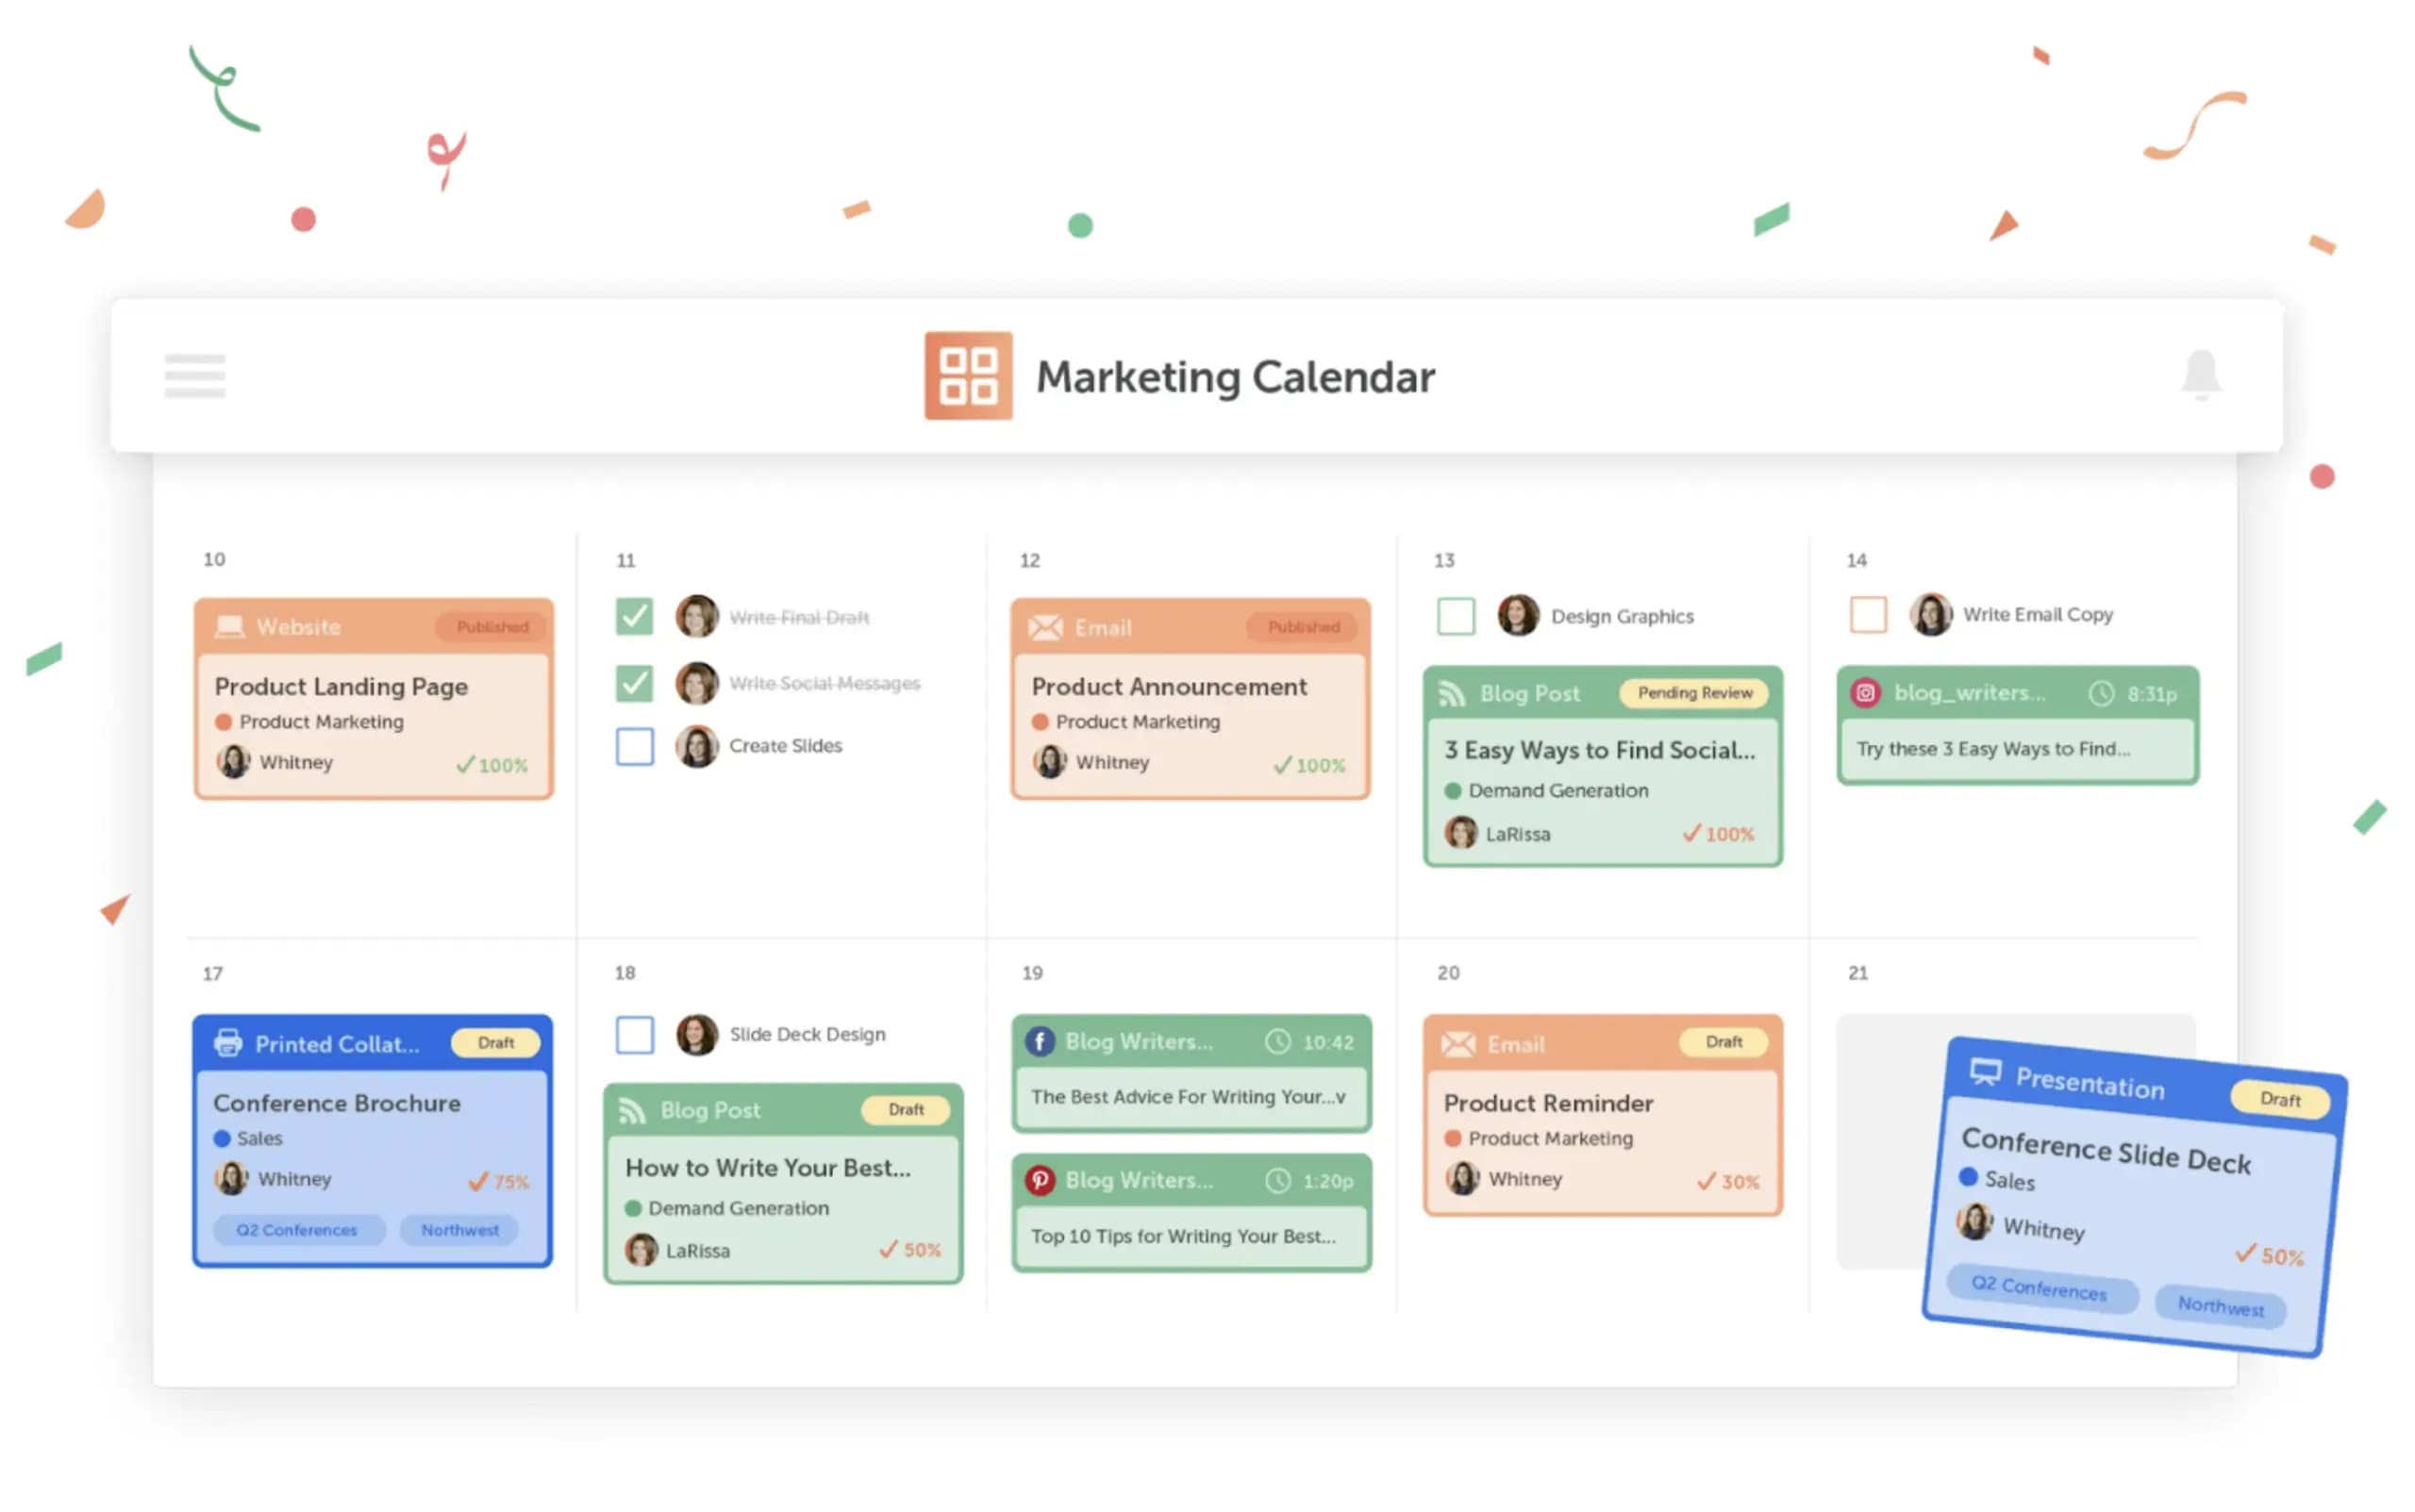Click the printer icon on Printed Collateral card
This screenshot has width=2415, height=1512.
point(228,1042)
